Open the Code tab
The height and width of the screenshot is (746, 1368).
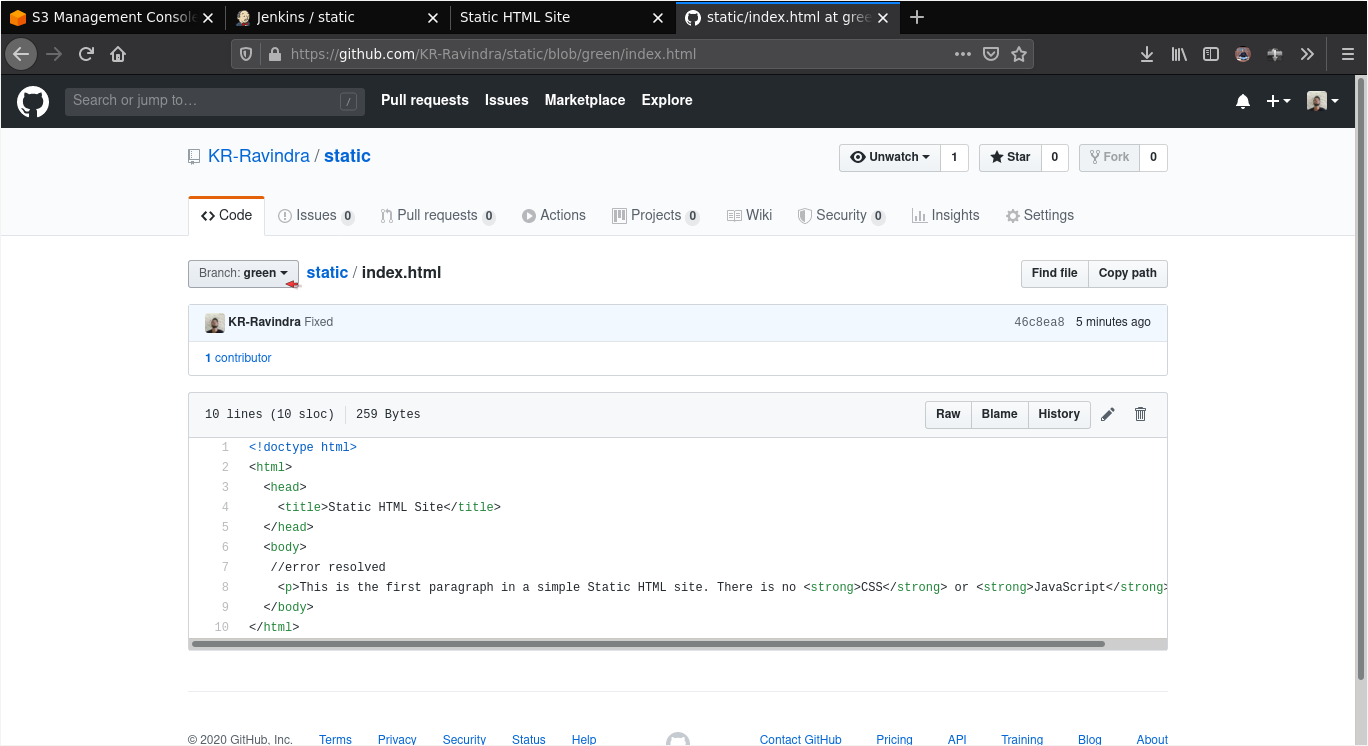[x=226, y=215]
